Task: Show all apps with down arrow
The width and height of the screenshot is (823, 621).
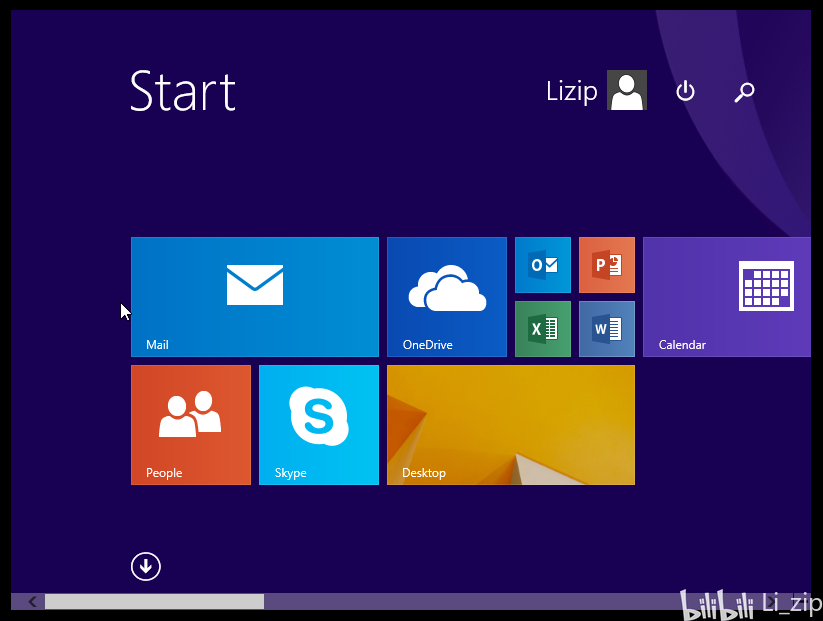Action: [145, 566]
